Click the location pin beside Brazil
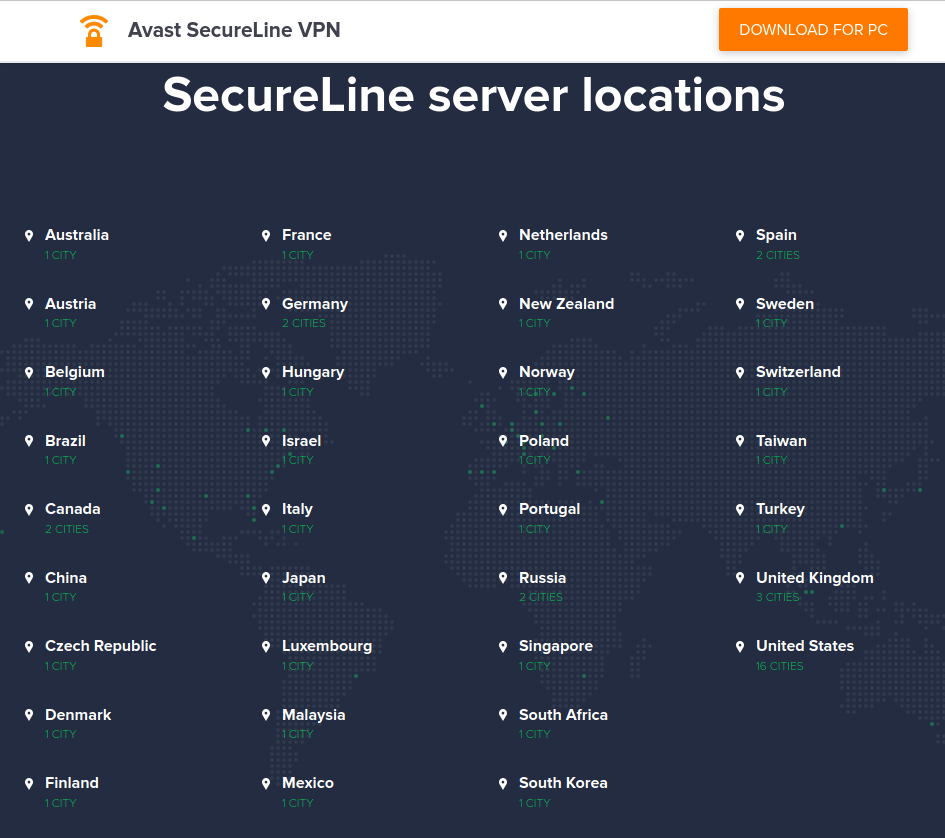 [x=29, y=441]
